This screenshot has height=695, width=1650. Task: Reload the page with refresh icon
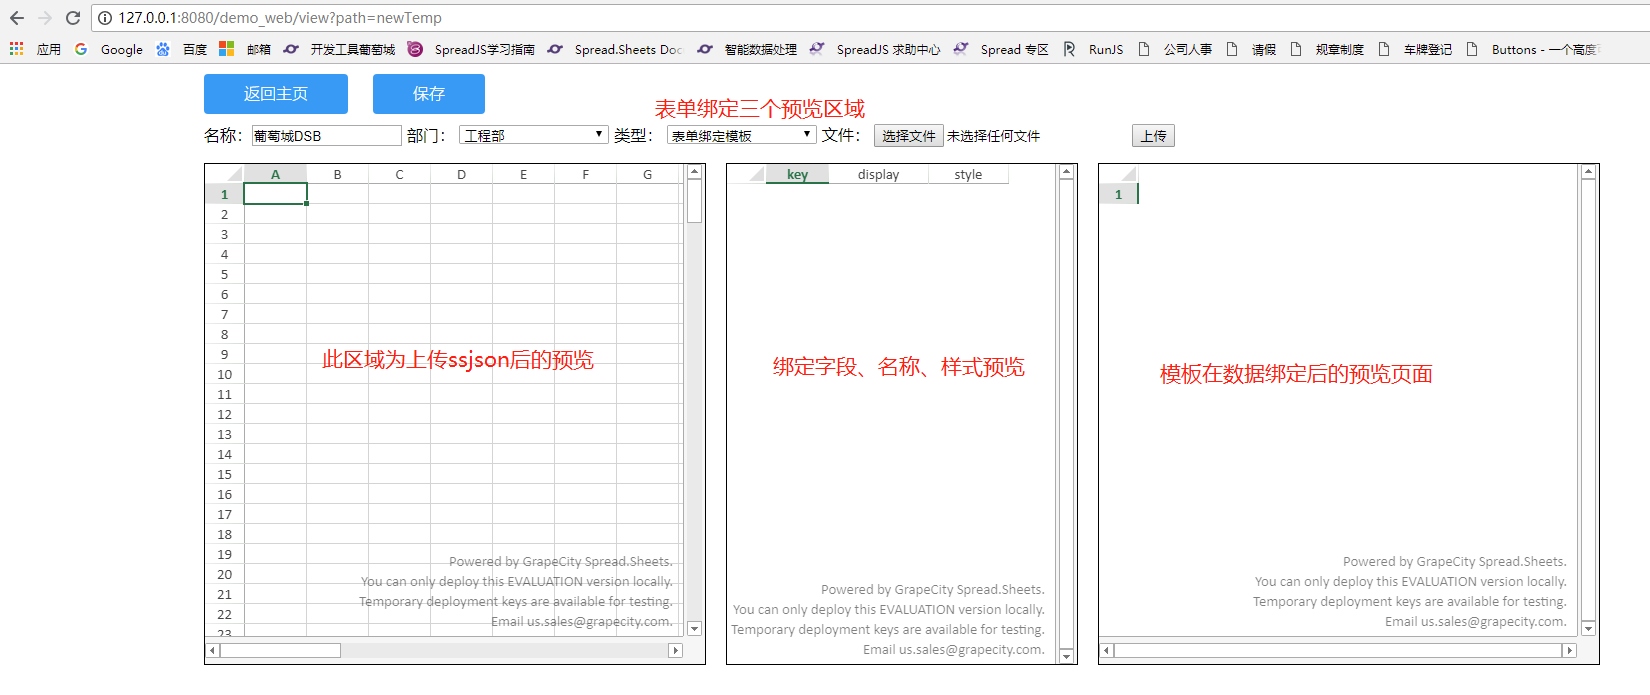[x=73, y=18]
